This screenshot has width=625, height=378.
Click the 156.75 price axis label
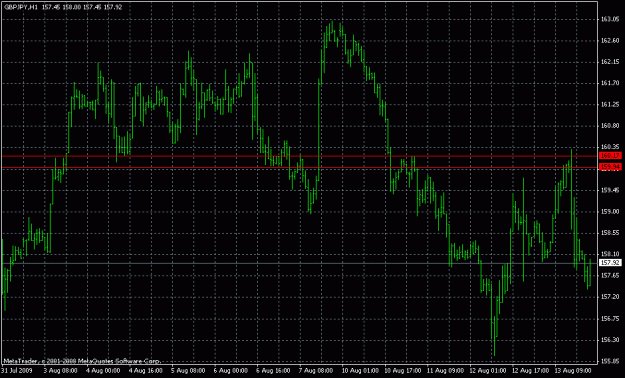click(x=610, y=319)
